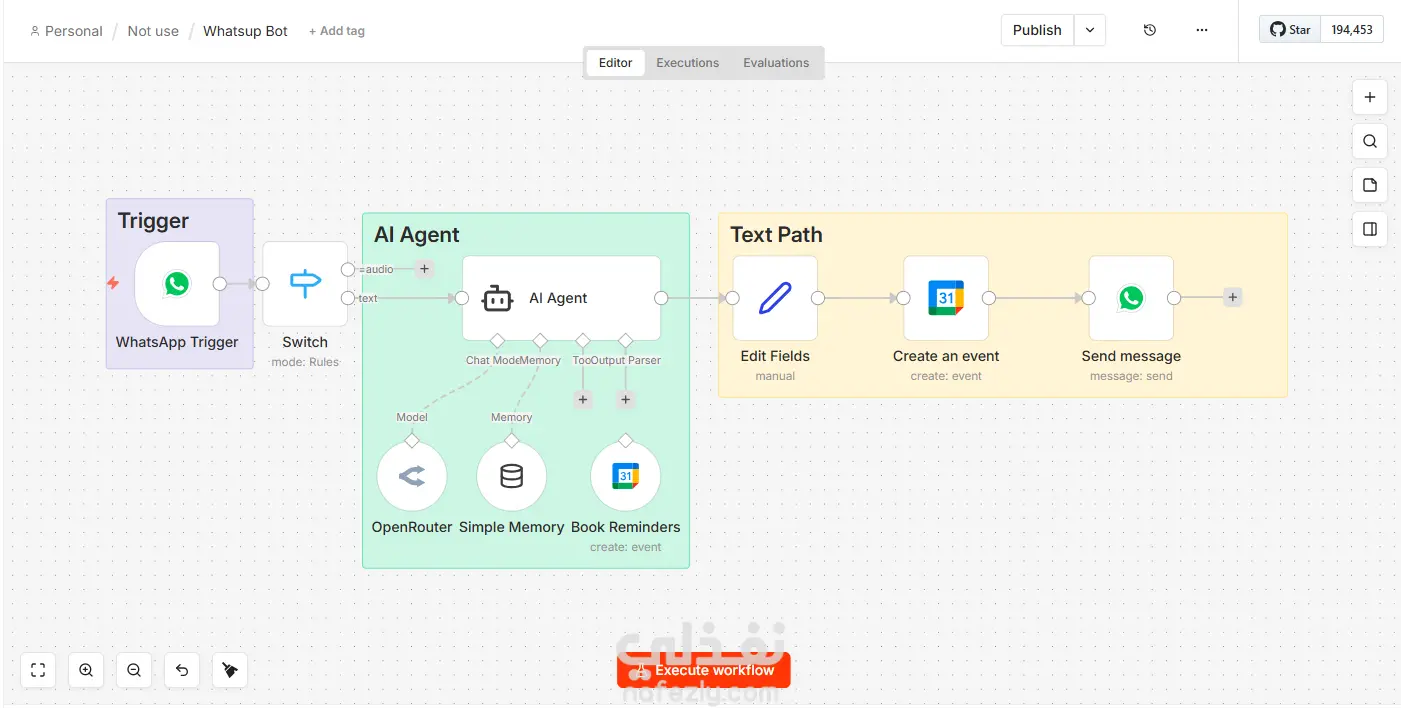
Task: Click the 'message: send' subtitle
Action: tap(1131, 376)
